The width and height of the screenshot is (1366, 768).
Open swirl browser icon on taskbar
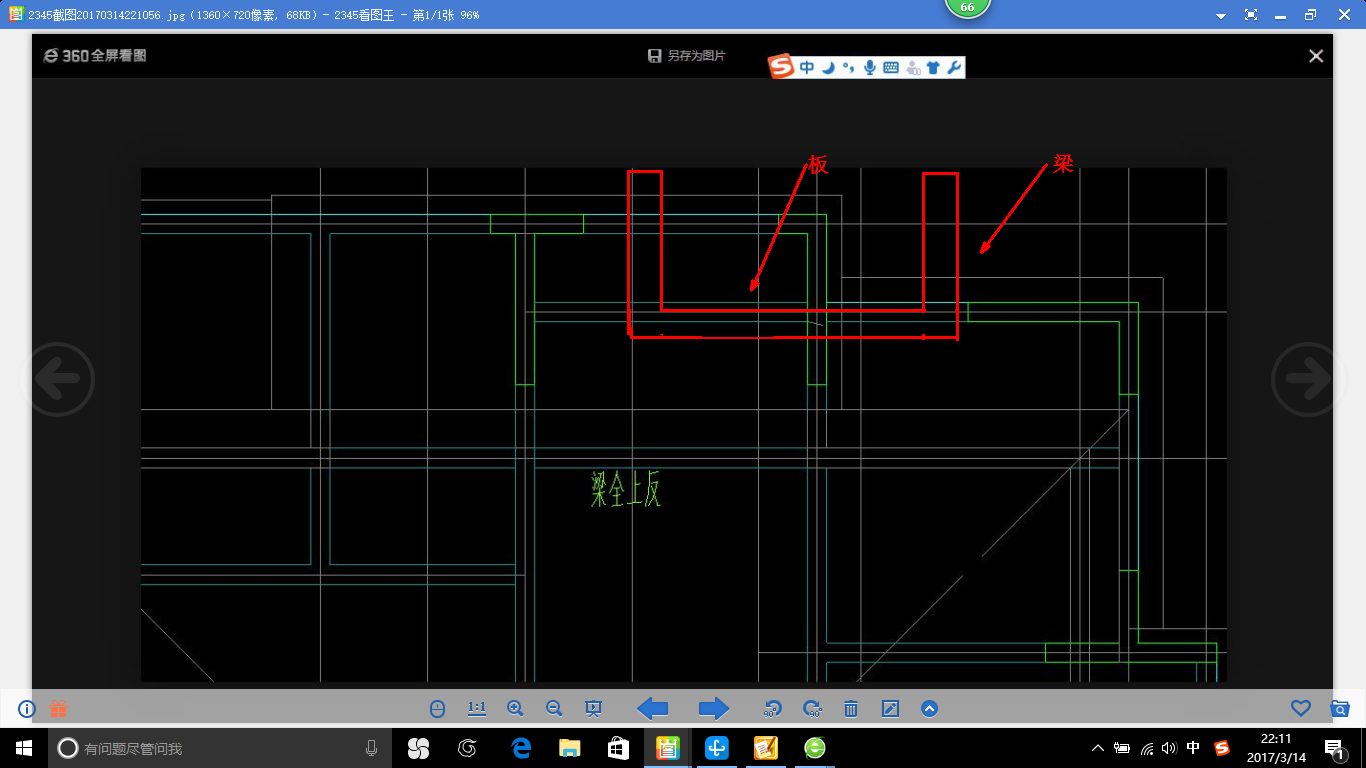pyautogui.click(x=467, y=748)
